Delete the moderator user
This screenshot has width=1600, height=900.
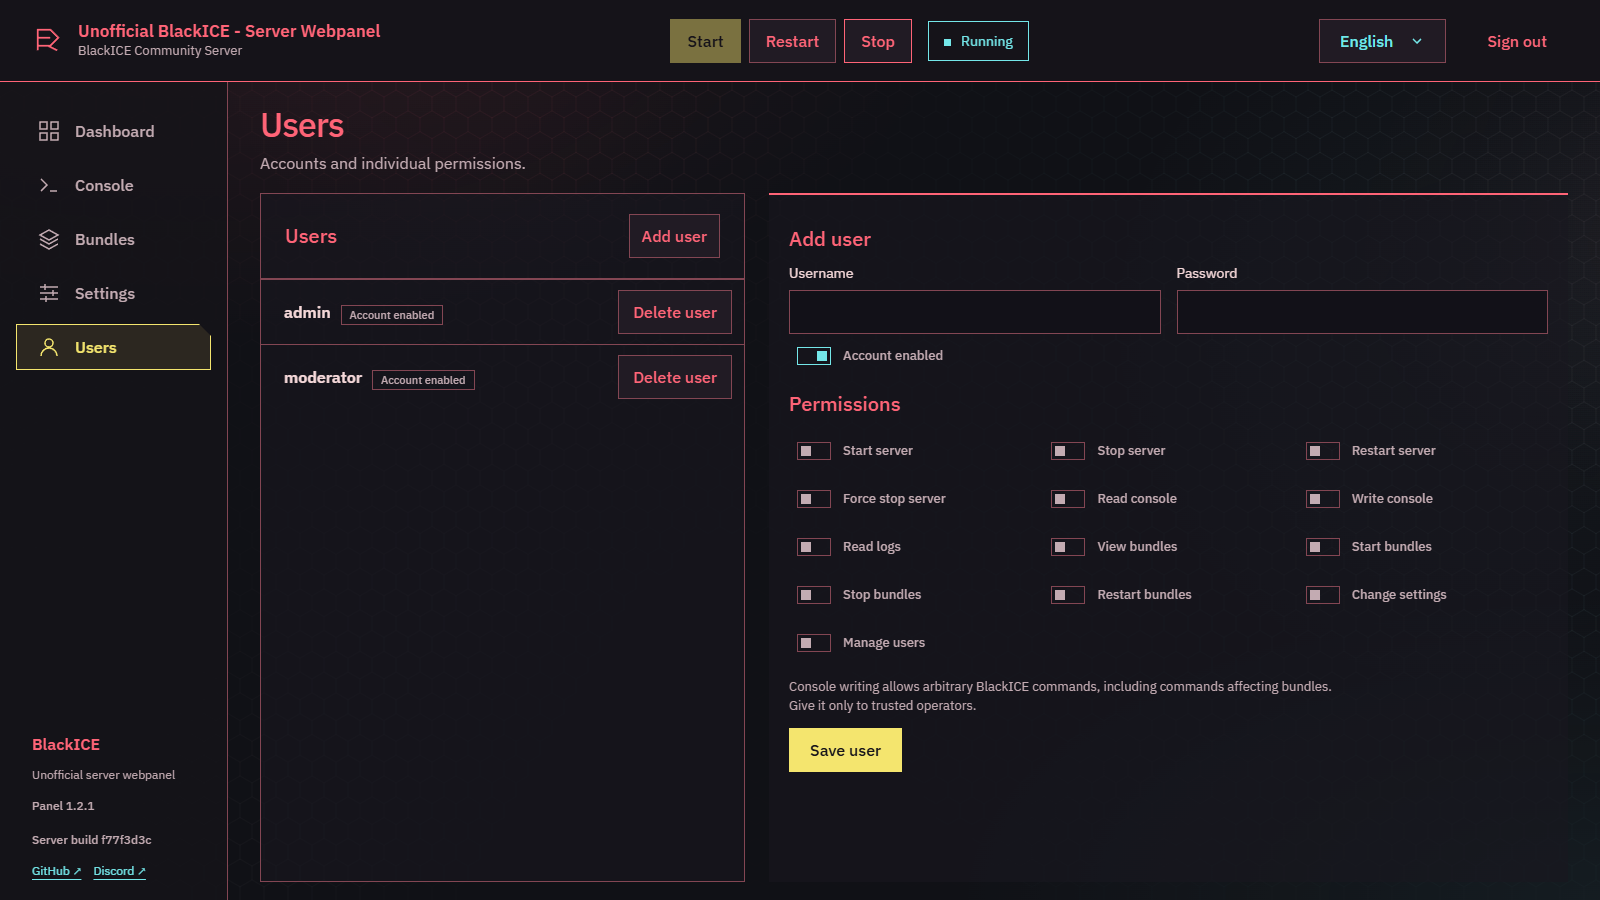coord(675,377)
